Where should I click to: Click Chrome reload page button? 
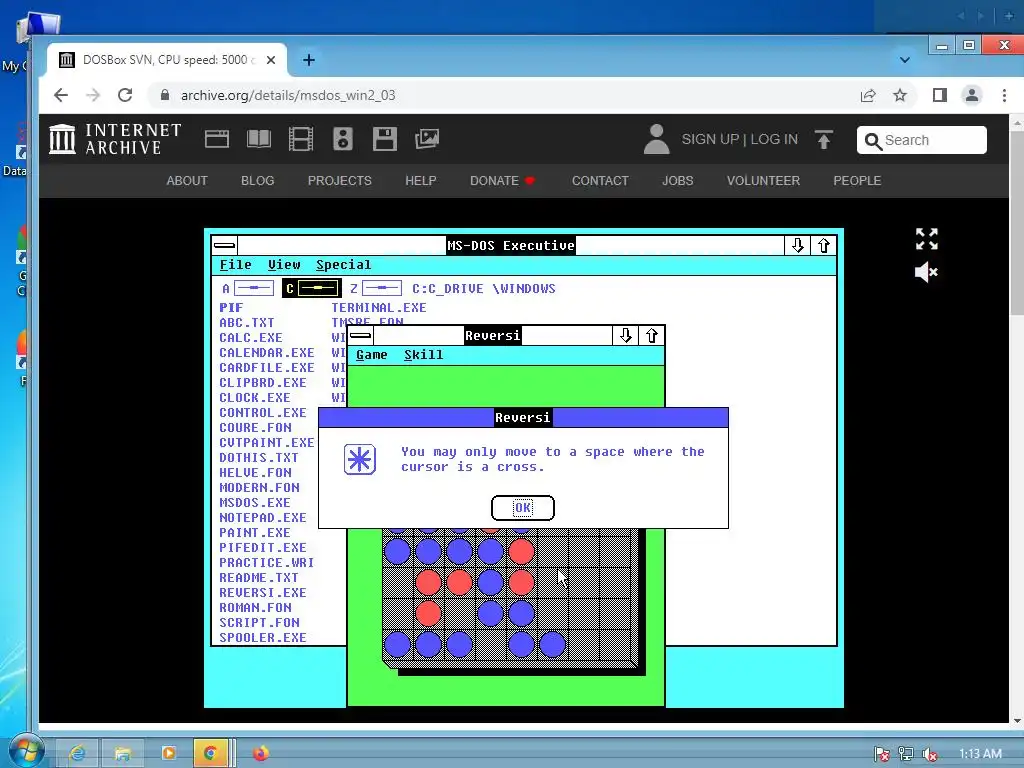[x=125, y=95]
